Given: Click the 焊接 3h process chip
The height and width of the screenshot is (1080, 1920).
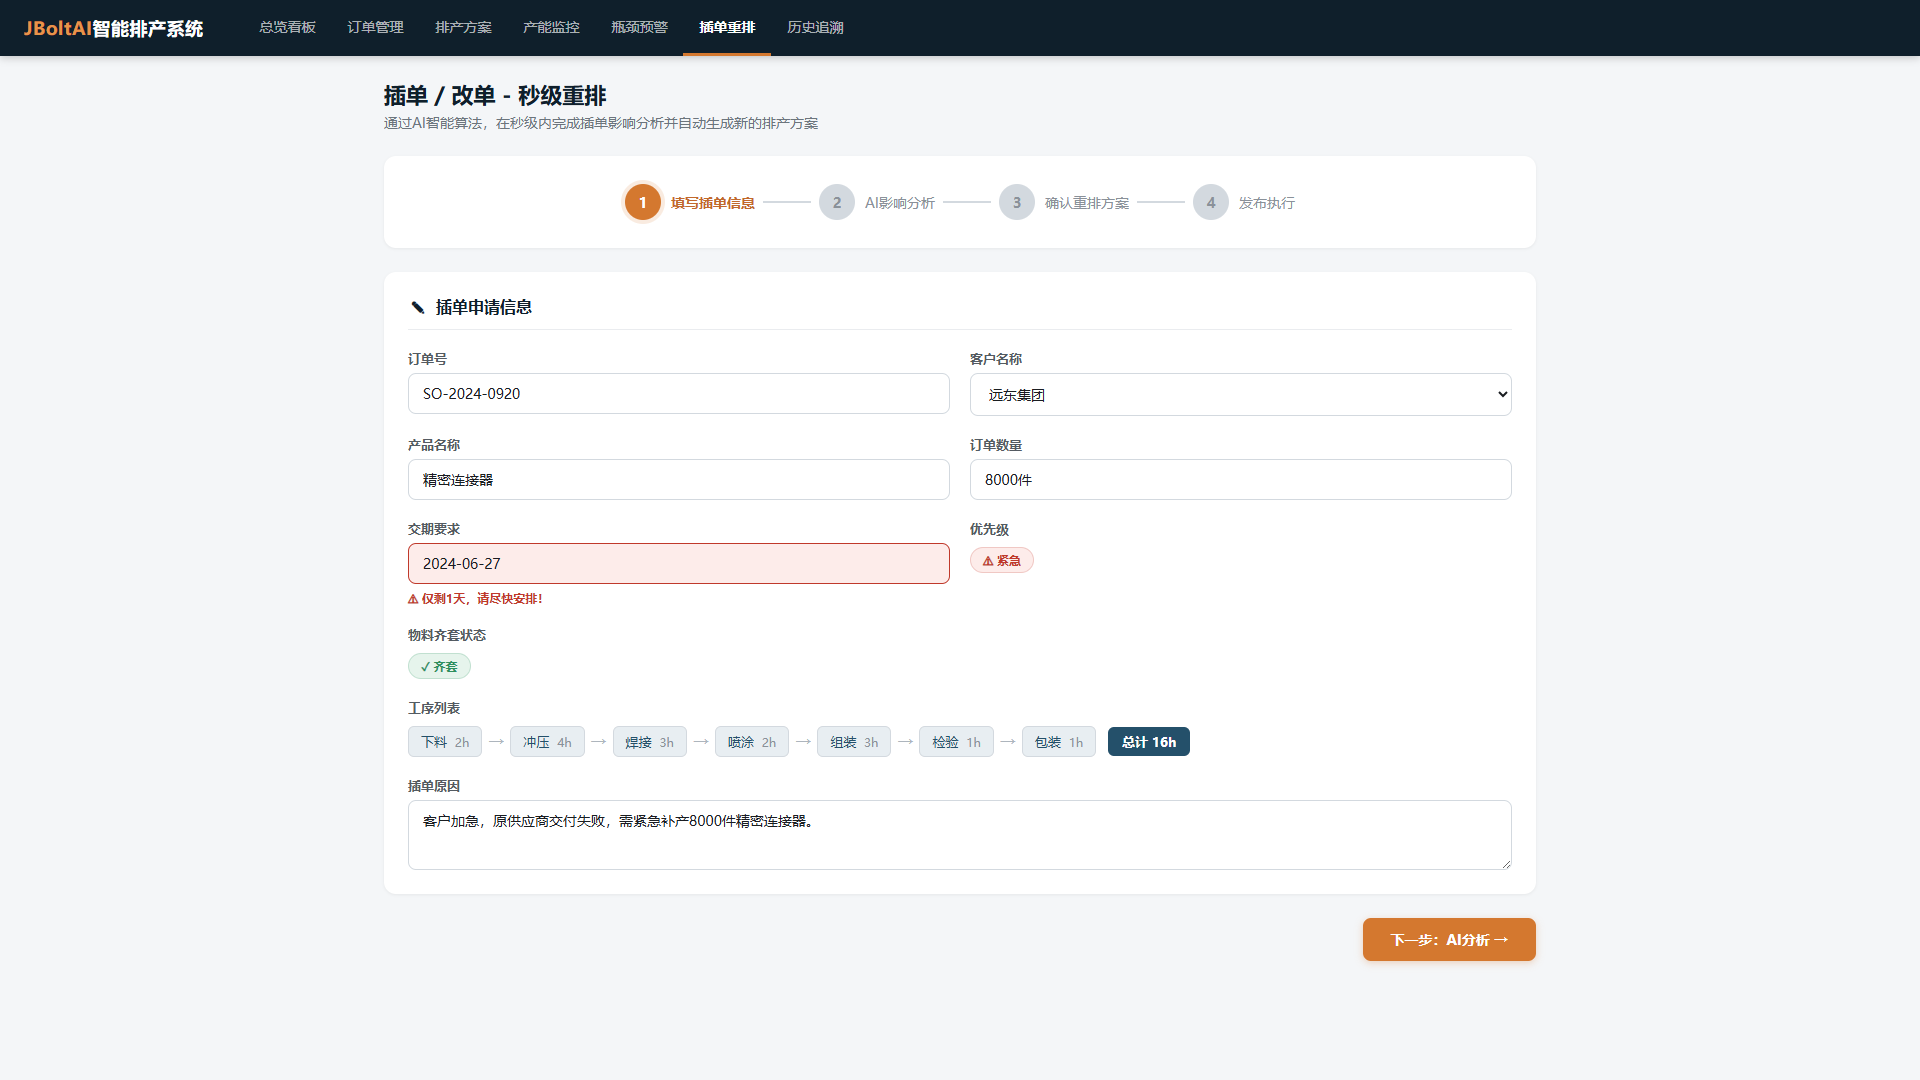Looking at the screenshot, I should [650, 742].
